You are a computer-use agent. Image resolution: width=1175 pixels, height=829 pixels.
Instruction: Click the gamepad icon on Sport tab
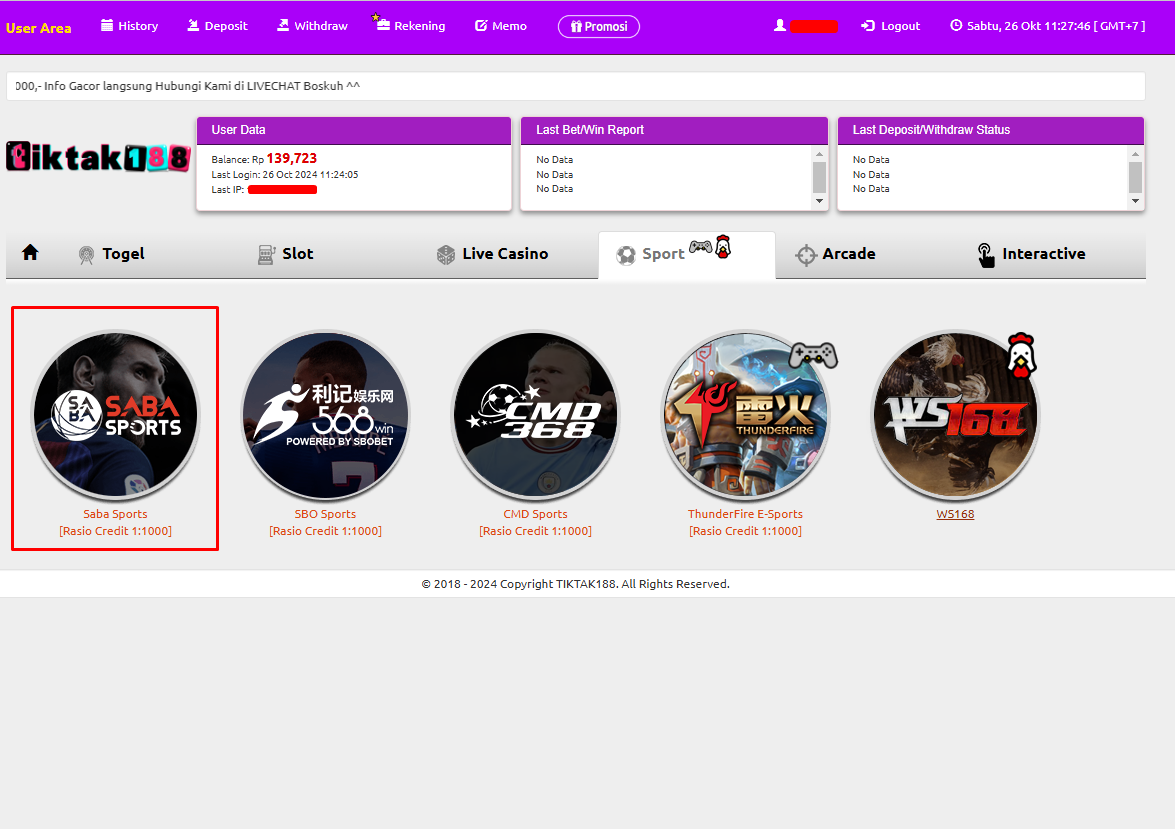(x=701, y=247)
